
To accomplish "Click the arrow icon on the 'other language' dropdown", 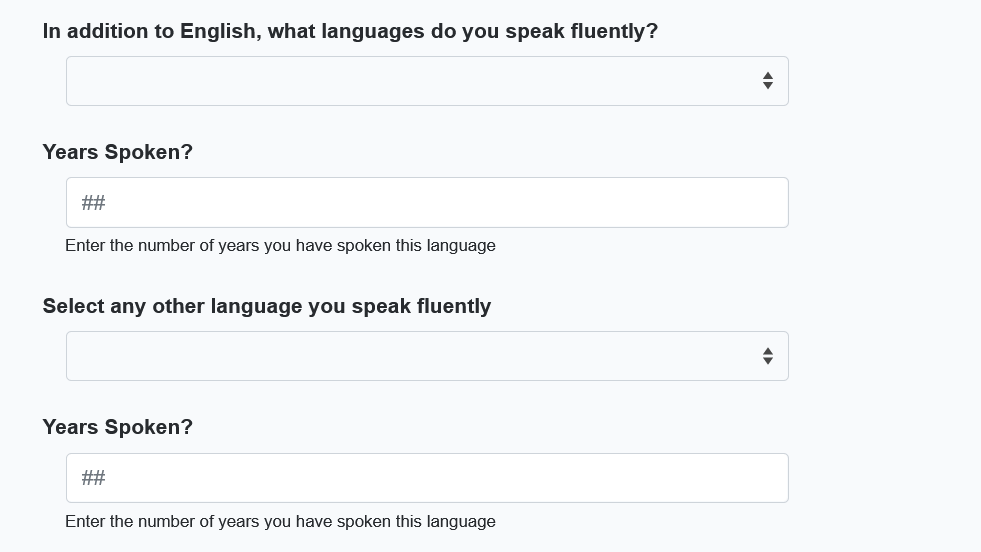I will (x=767, y=356).
